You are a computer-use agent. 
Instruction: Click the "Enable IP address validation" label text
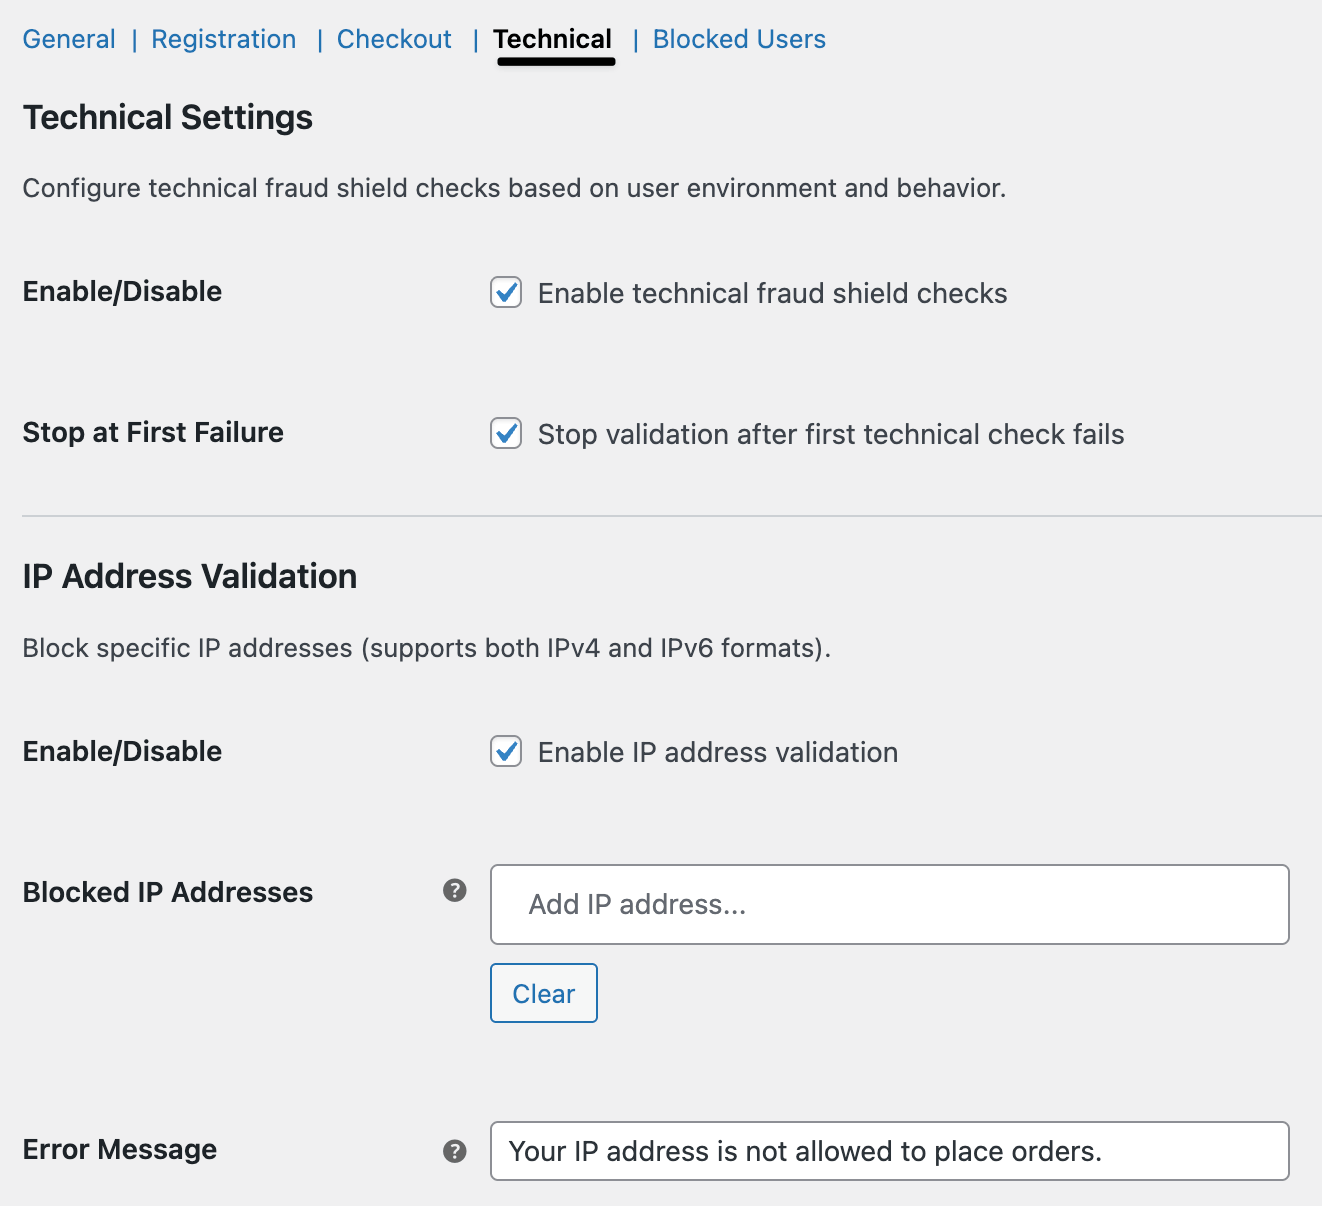point(717,752)
